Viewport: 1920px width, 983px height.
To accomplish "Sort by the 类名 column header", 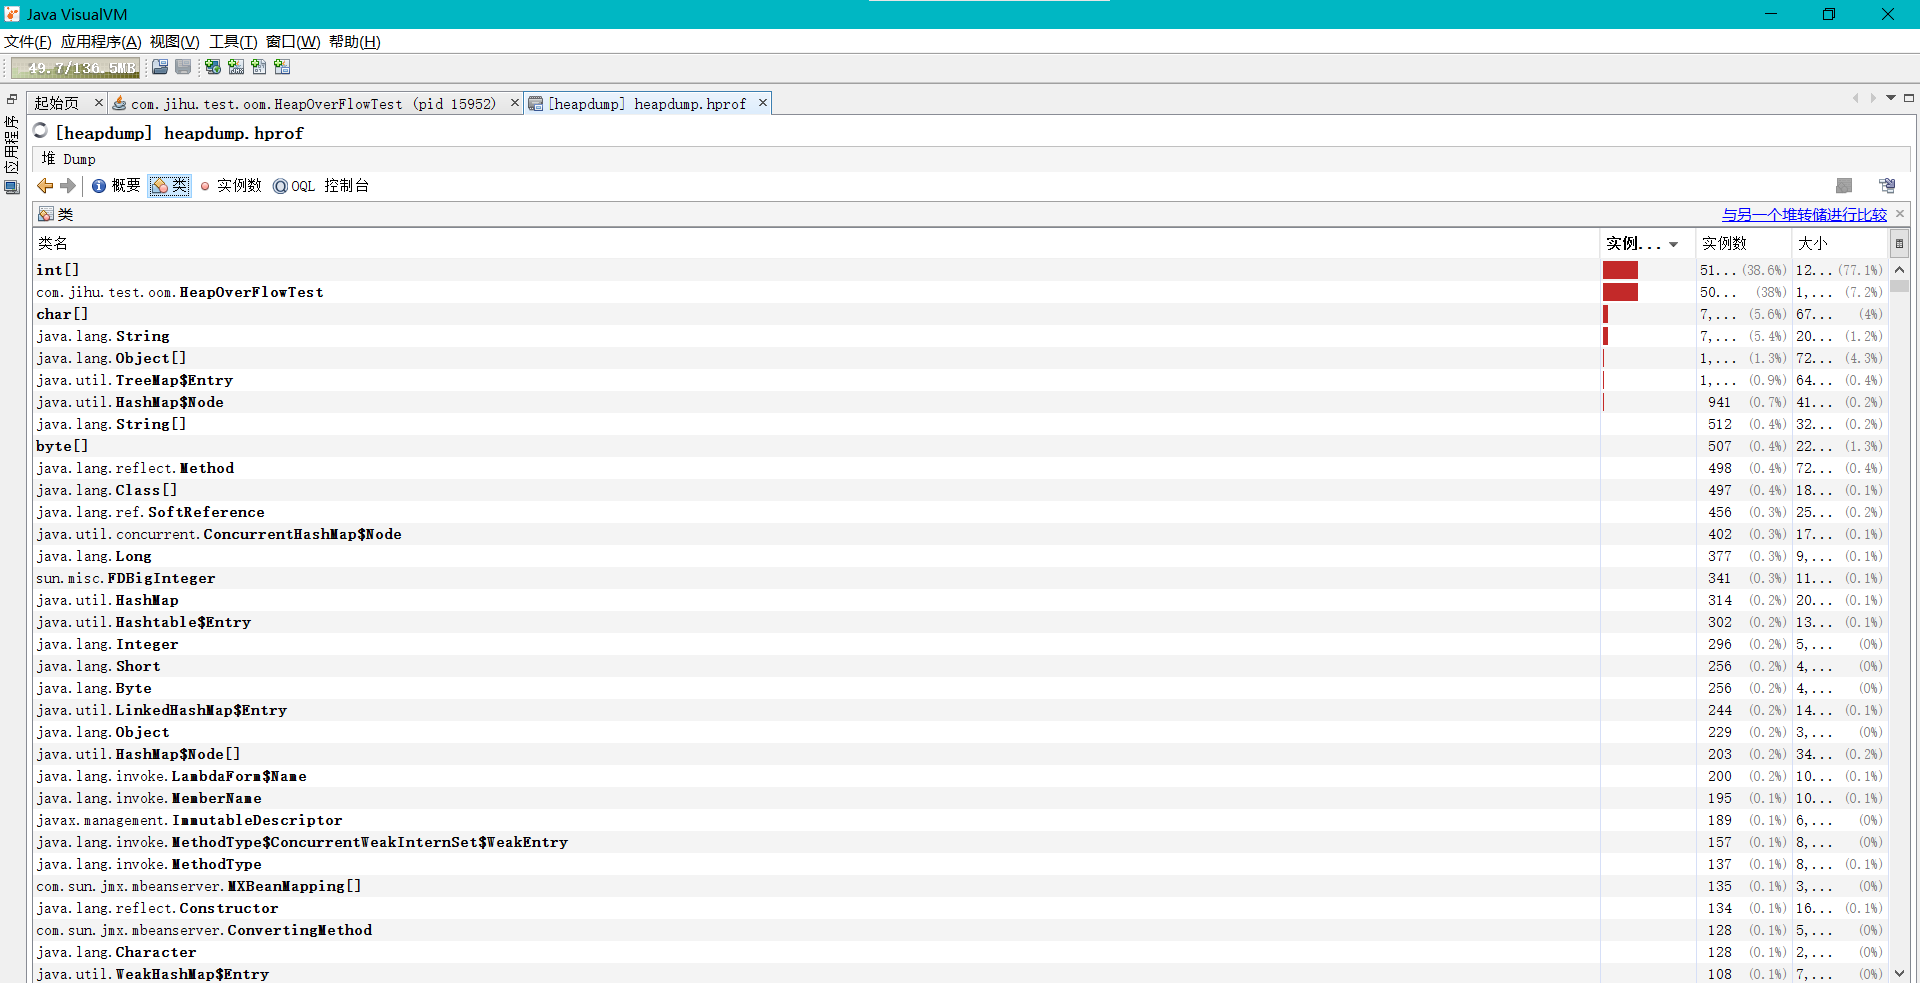I will (816, 243).
